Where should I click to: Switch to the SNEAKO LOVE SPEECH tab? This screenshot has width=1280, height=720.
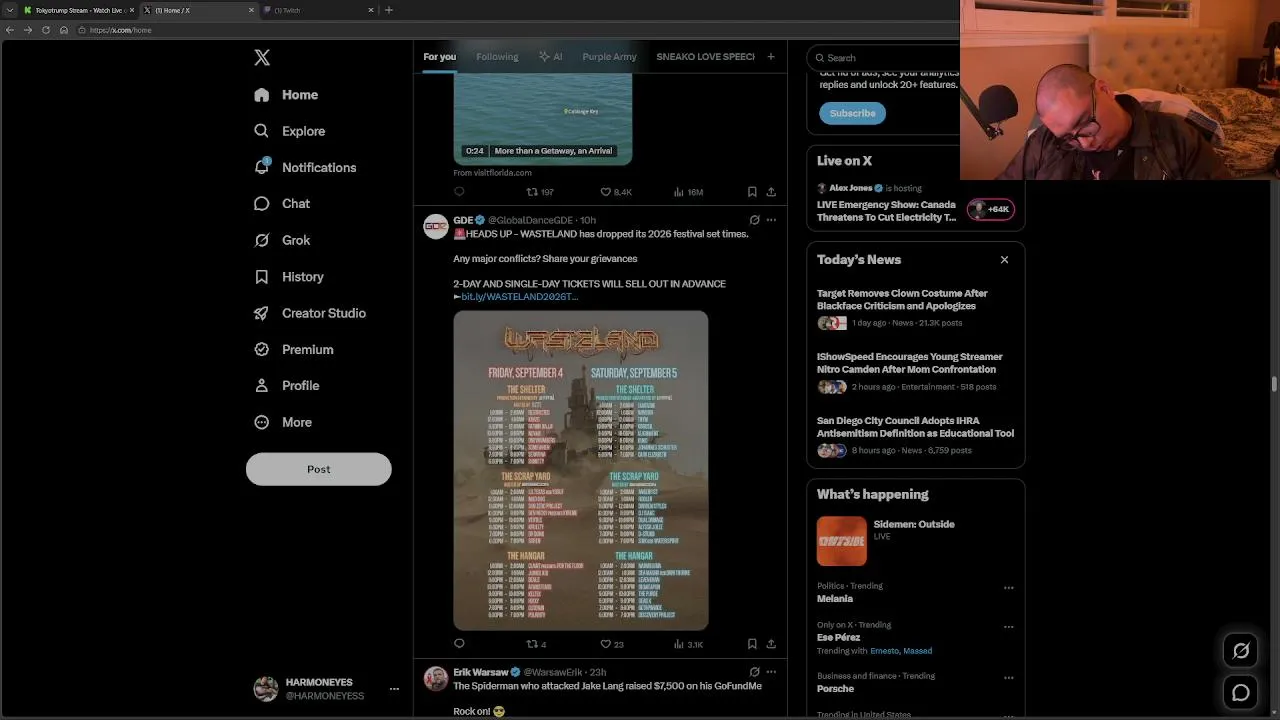[x=705, y=57]
